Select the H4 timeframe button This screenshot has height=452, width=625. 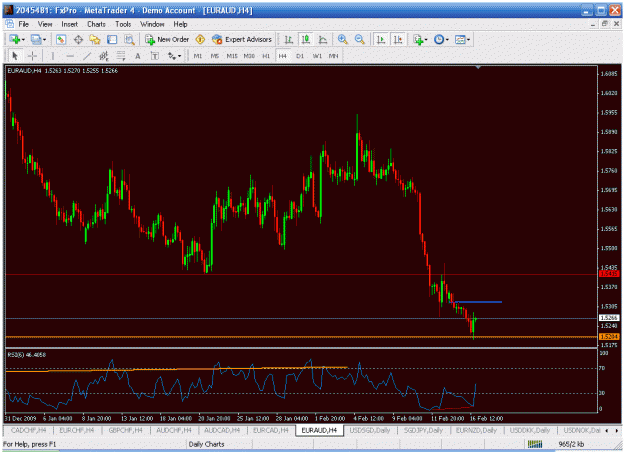pos(283,56)
